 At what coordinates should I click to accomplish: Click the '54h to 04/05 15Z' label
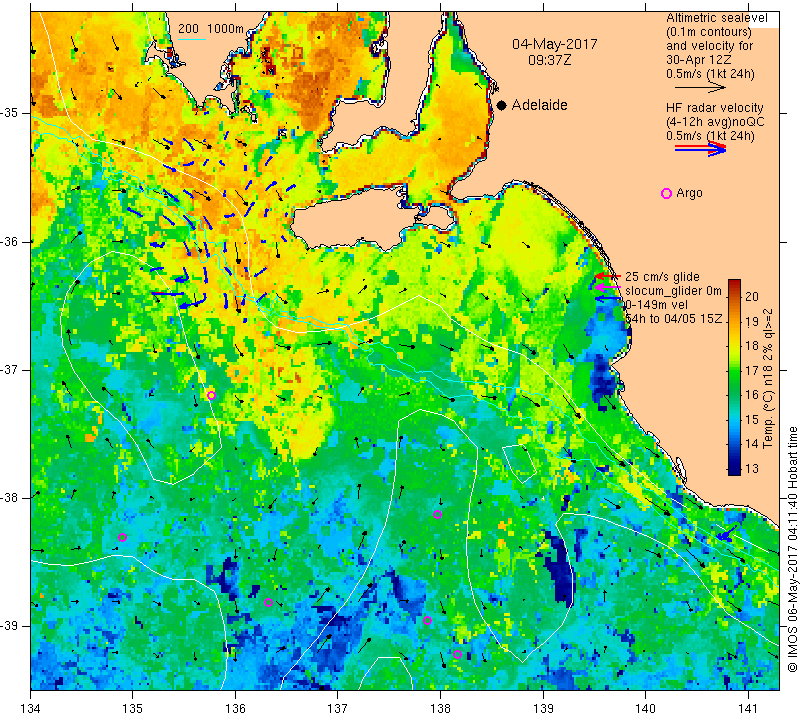[673, 319]
